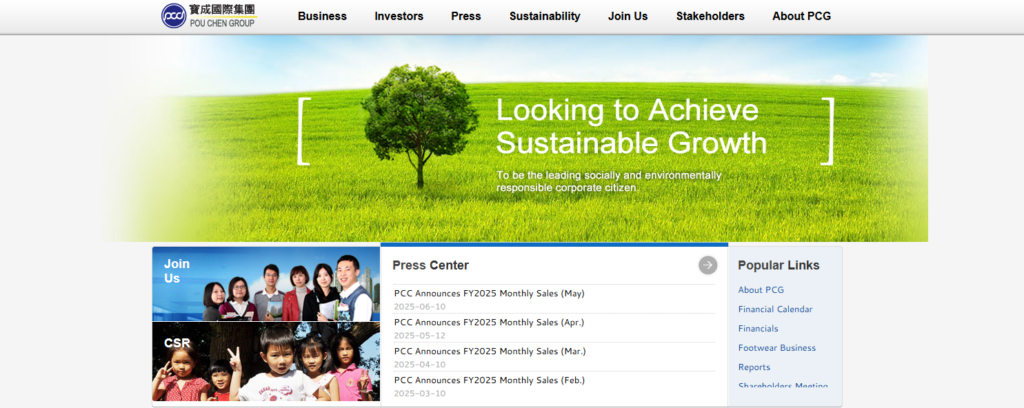Screen dimensions: 1024x408
Task: Open Financials popular link
Action: 758,328
